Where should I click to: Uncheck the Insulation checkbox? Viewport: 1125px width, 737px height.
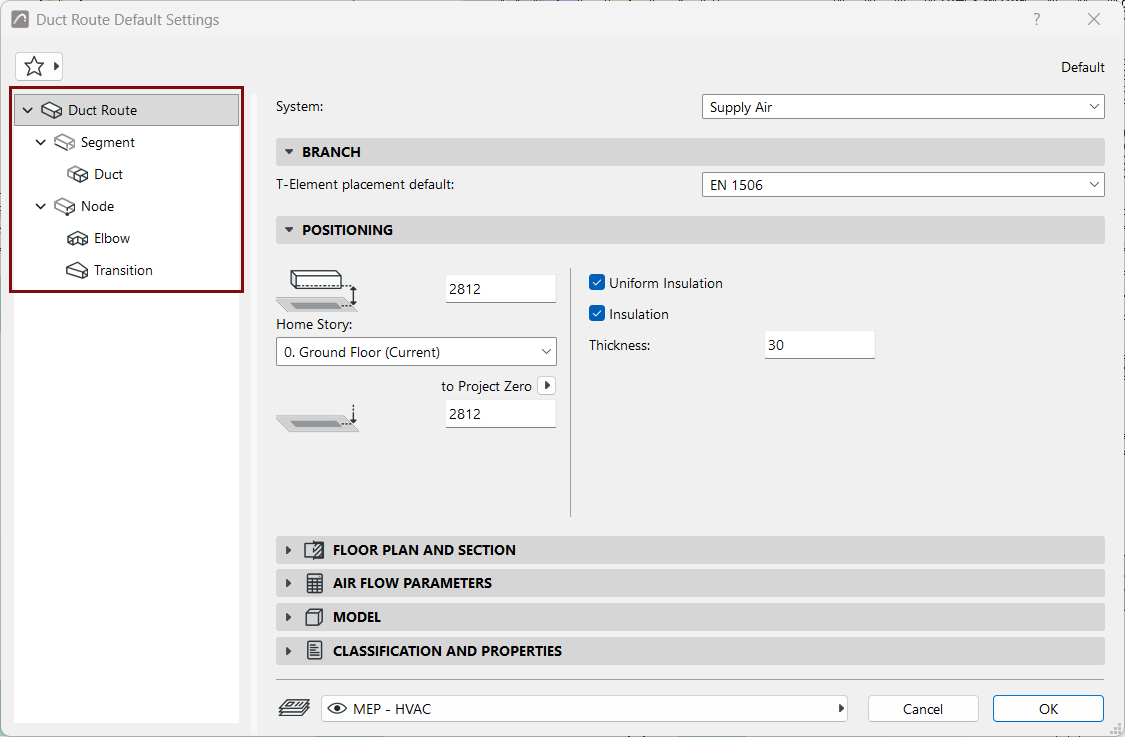pyautogui.click(x=597, y=314)
